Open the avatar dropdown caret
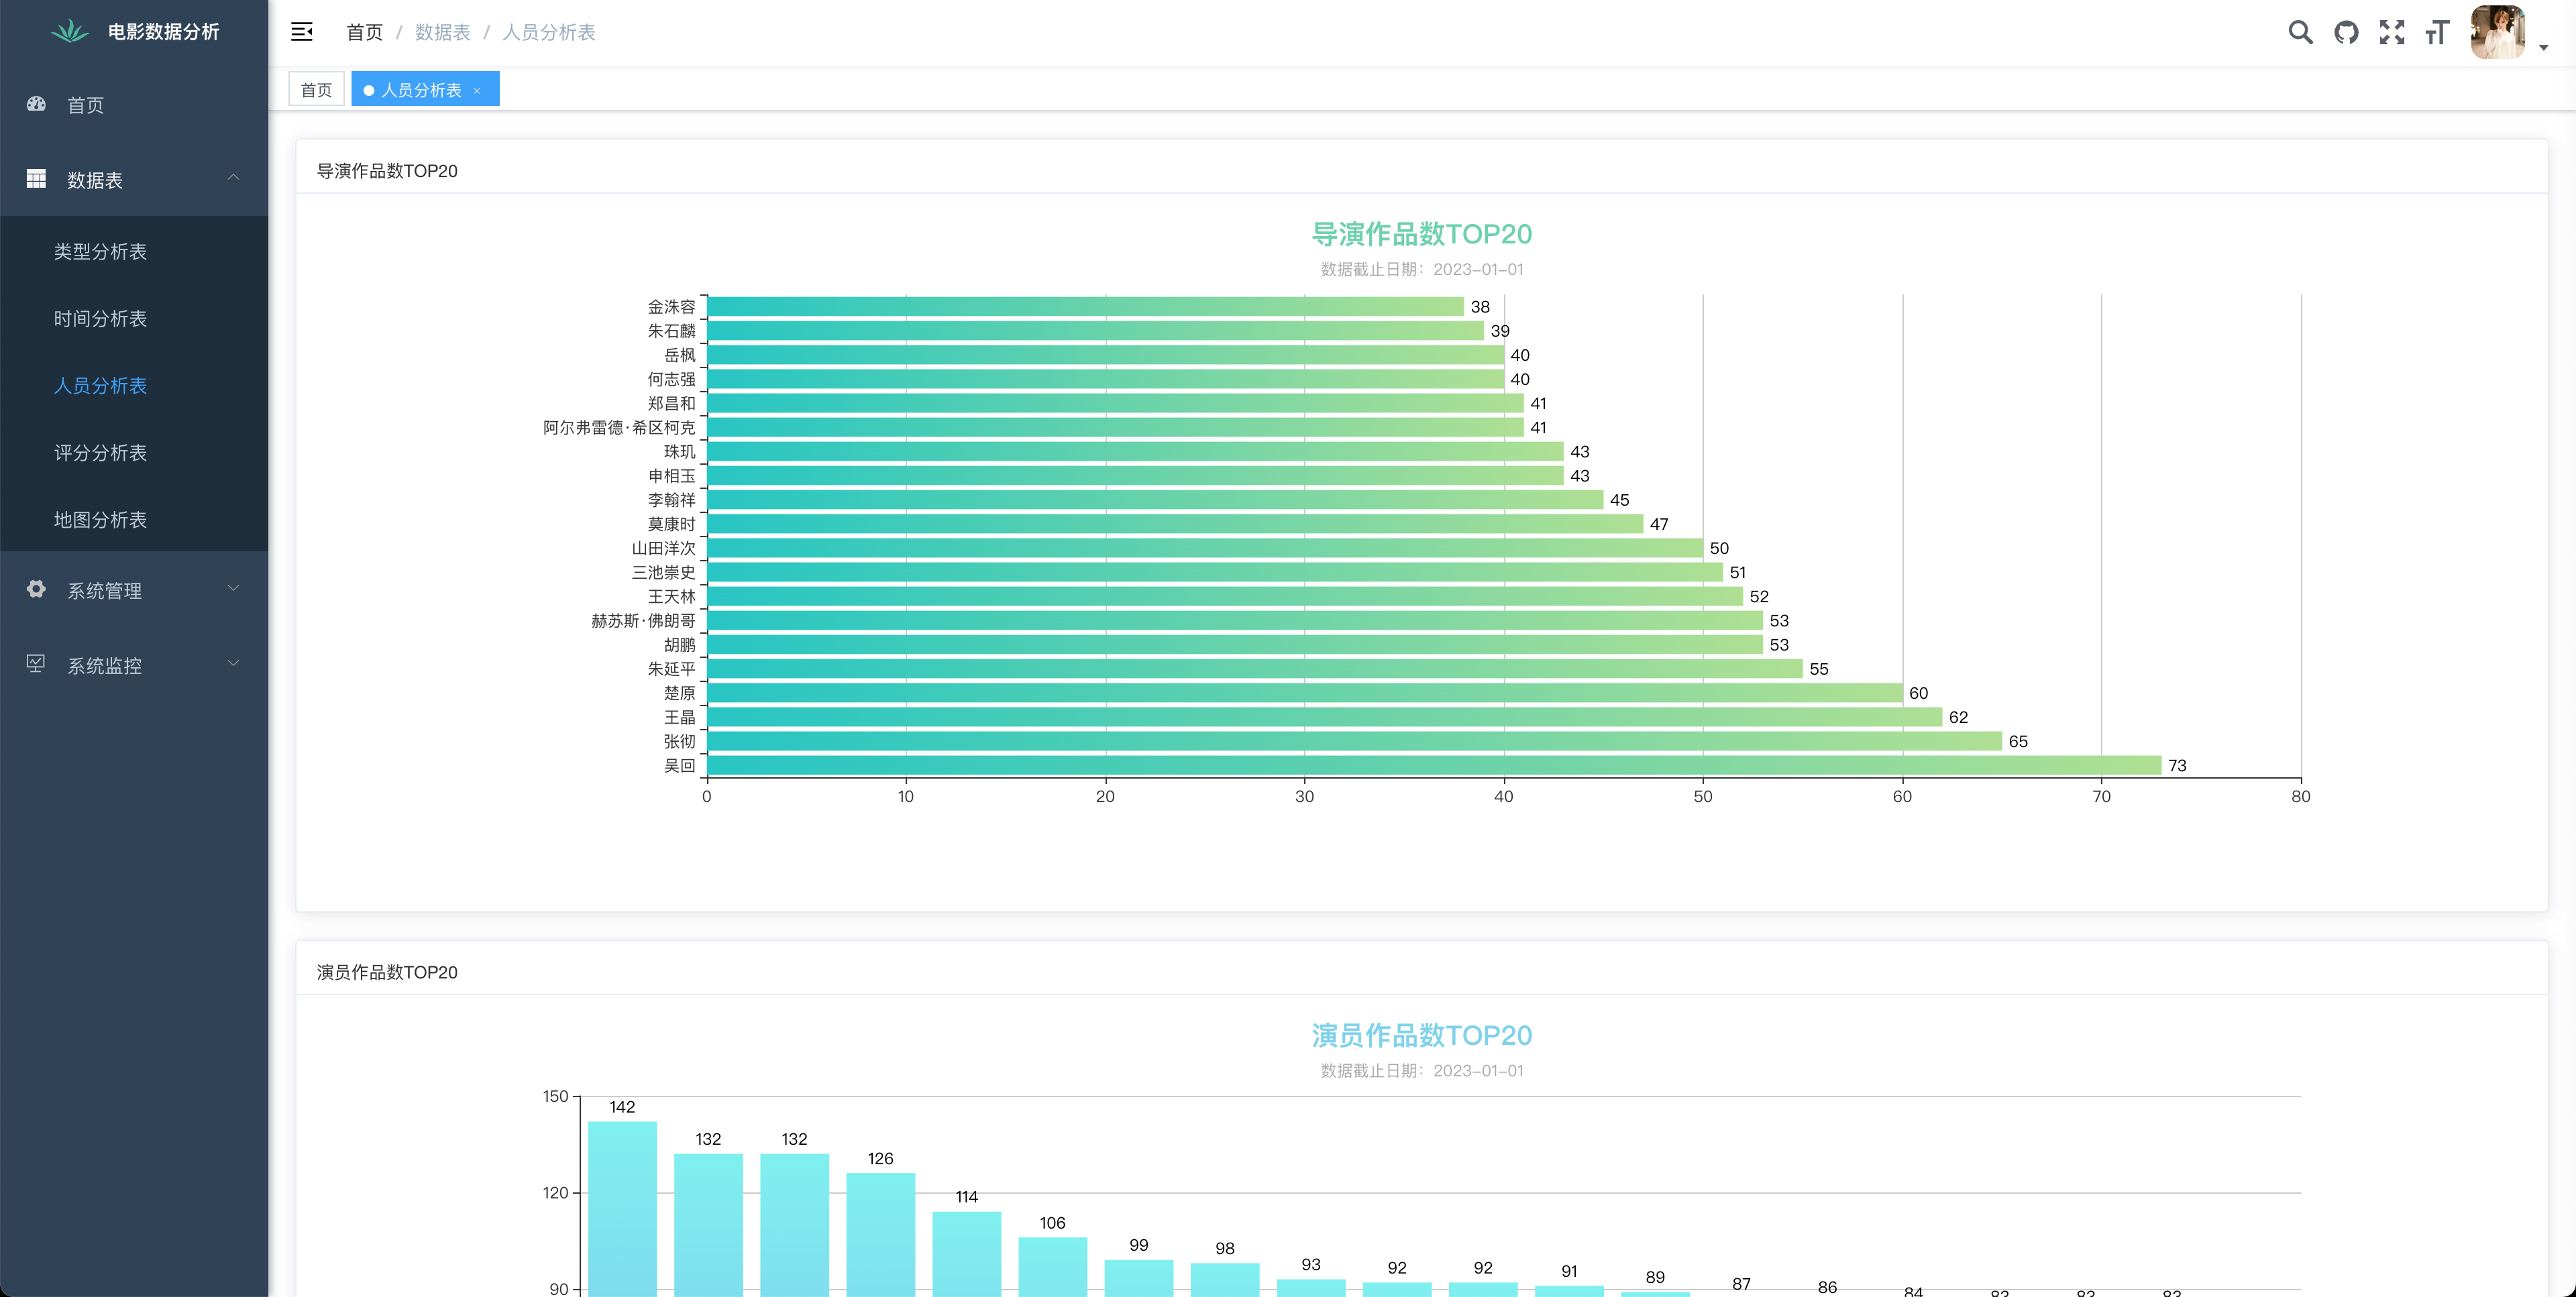The image size is (2576, 1297). click(2544, 47)
